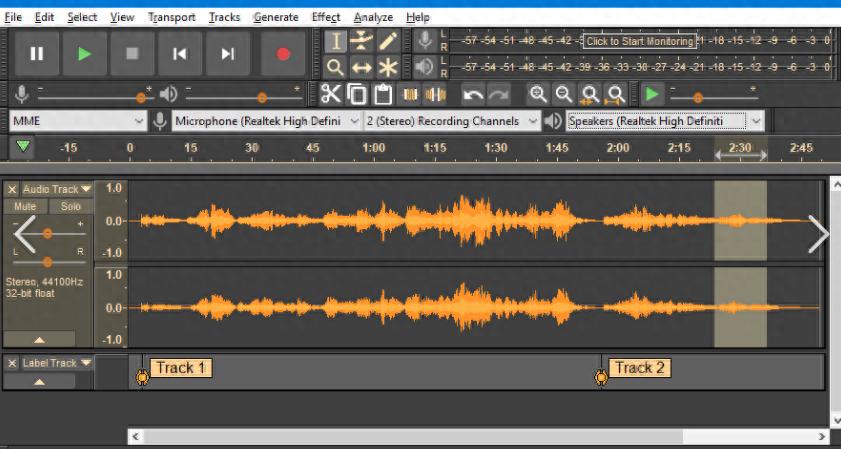Pick the Time Shift tool
The height and width of the screenshot is (449, 841).
(361, 67)
